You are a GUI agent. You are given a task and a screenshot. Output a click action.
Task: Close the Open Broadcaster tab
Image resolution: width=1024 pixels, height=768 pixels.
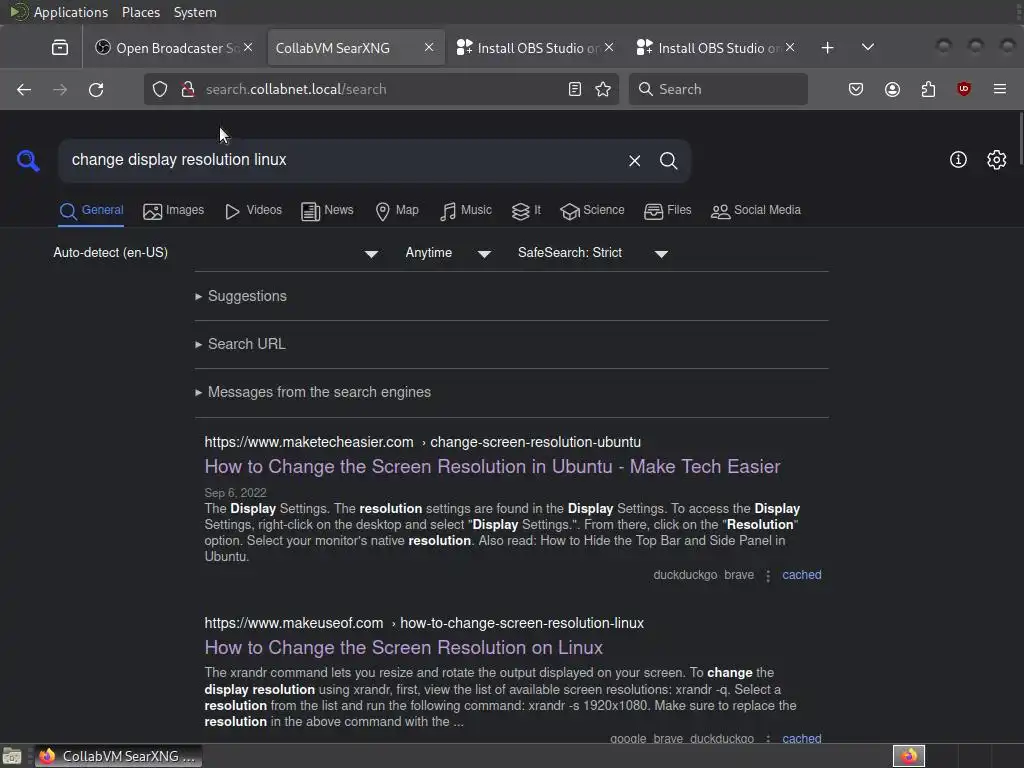pos(248,48)
